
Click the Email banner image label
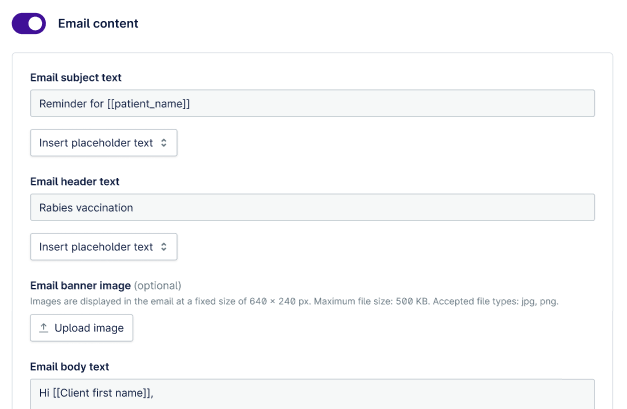click(x=80, y=285)
